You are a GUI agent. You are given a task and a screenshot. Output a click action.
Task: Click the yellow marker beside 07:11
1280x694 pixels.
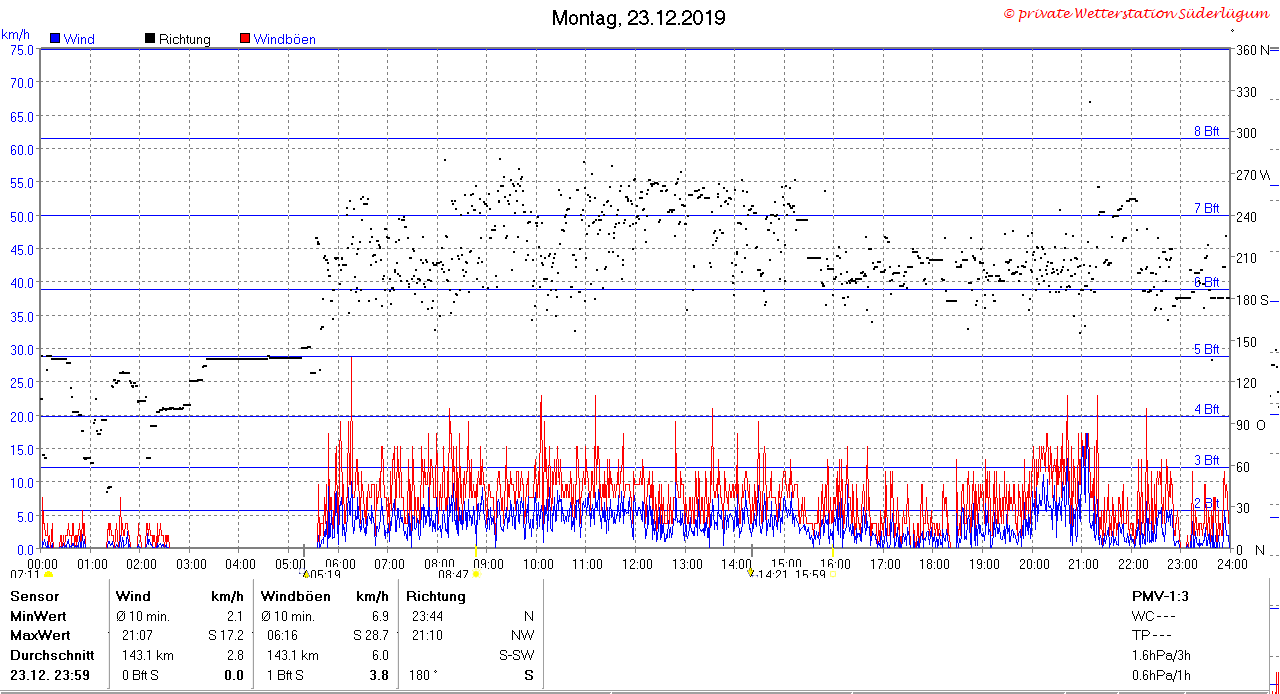(x=48, y=574)
